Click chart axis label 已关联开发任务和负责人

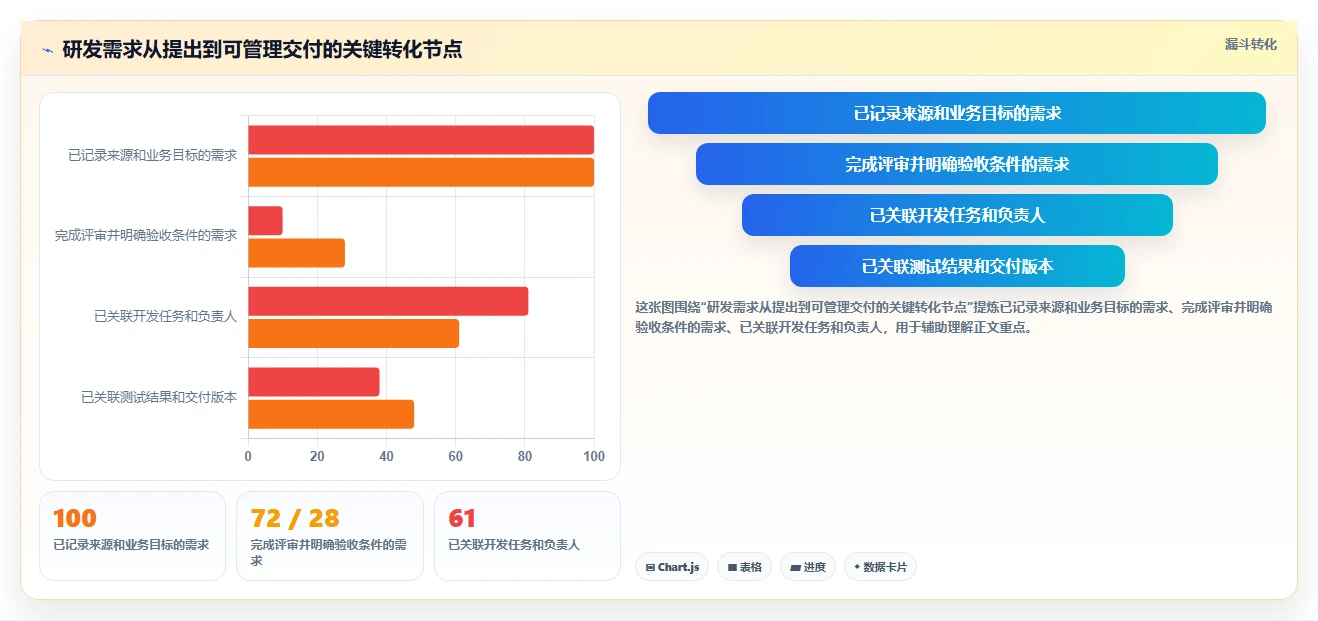tap(166, 317)
